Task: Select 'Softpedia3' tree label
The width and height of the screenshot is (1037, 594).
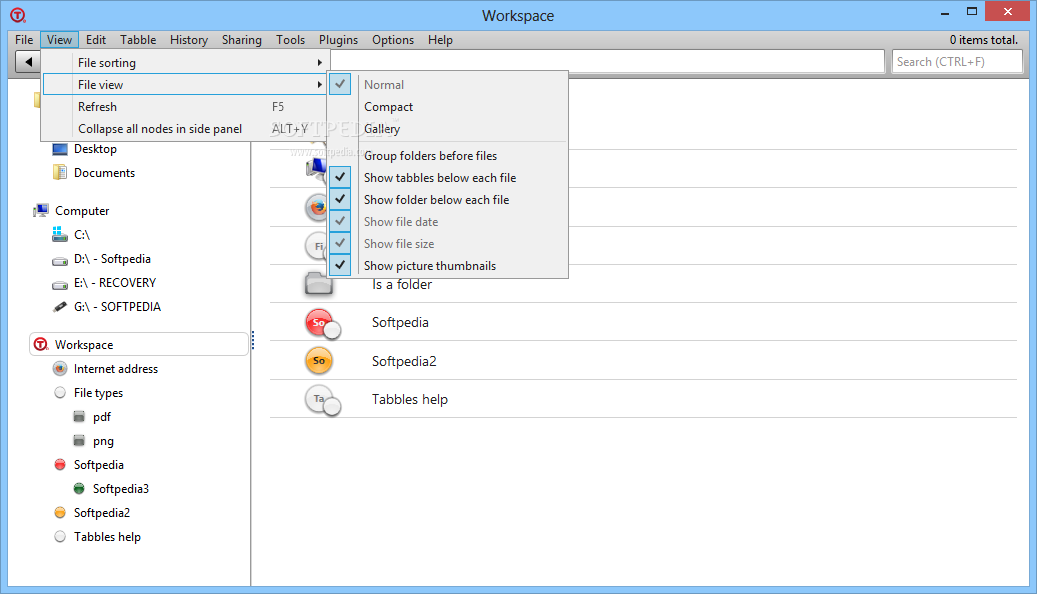Action: click(x=120, y=488)
